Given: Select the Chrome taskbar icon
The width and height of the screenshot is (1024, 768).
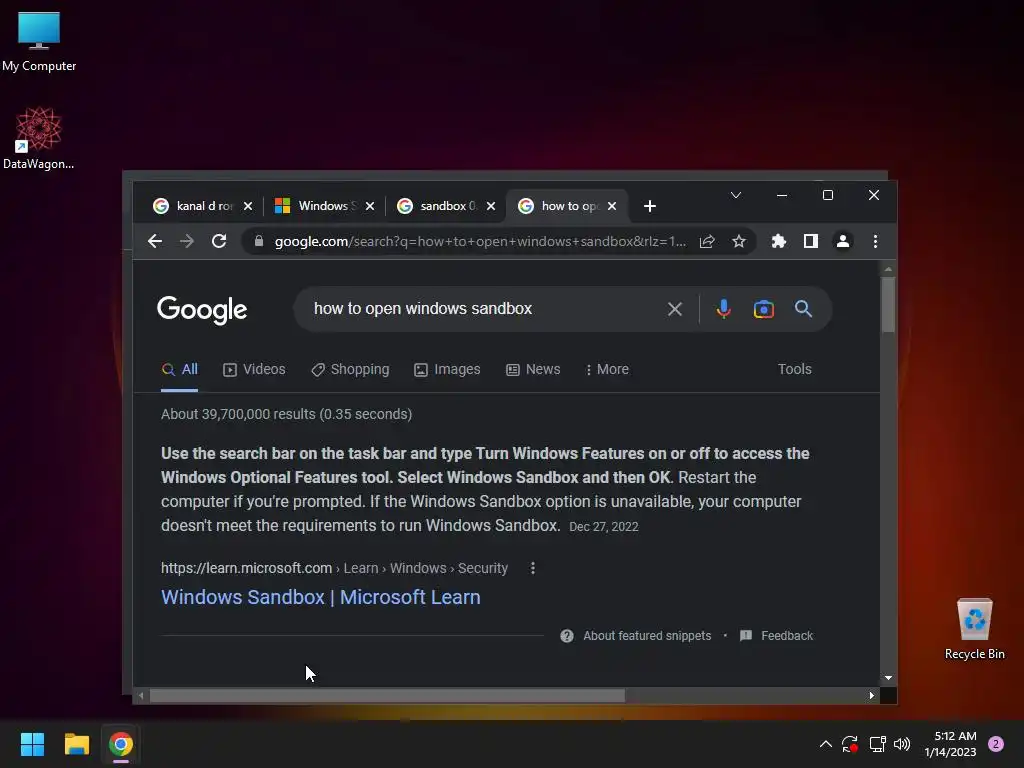Looking at the screenshot, I should coord(121,744).
